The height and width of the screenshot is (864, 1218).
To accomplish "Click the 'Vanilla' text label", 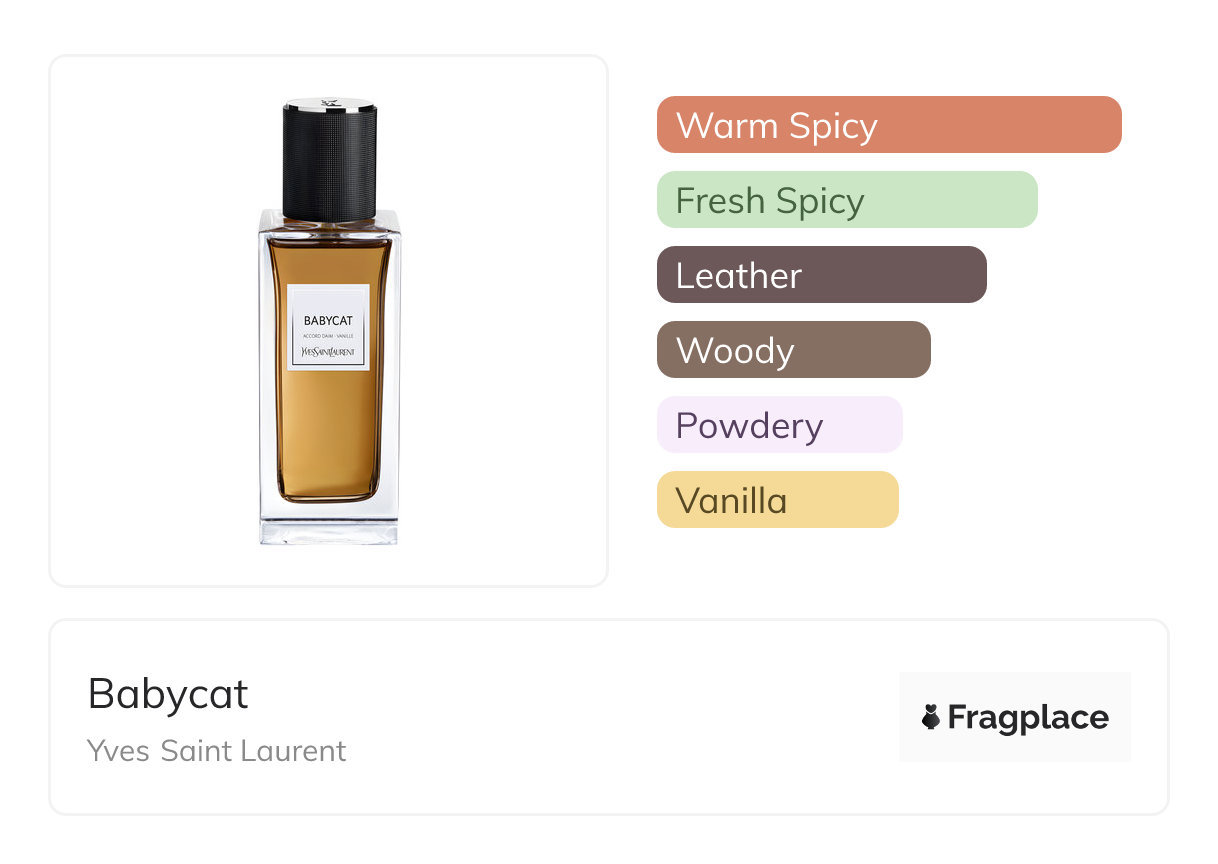I will click(x=732, y=501).
